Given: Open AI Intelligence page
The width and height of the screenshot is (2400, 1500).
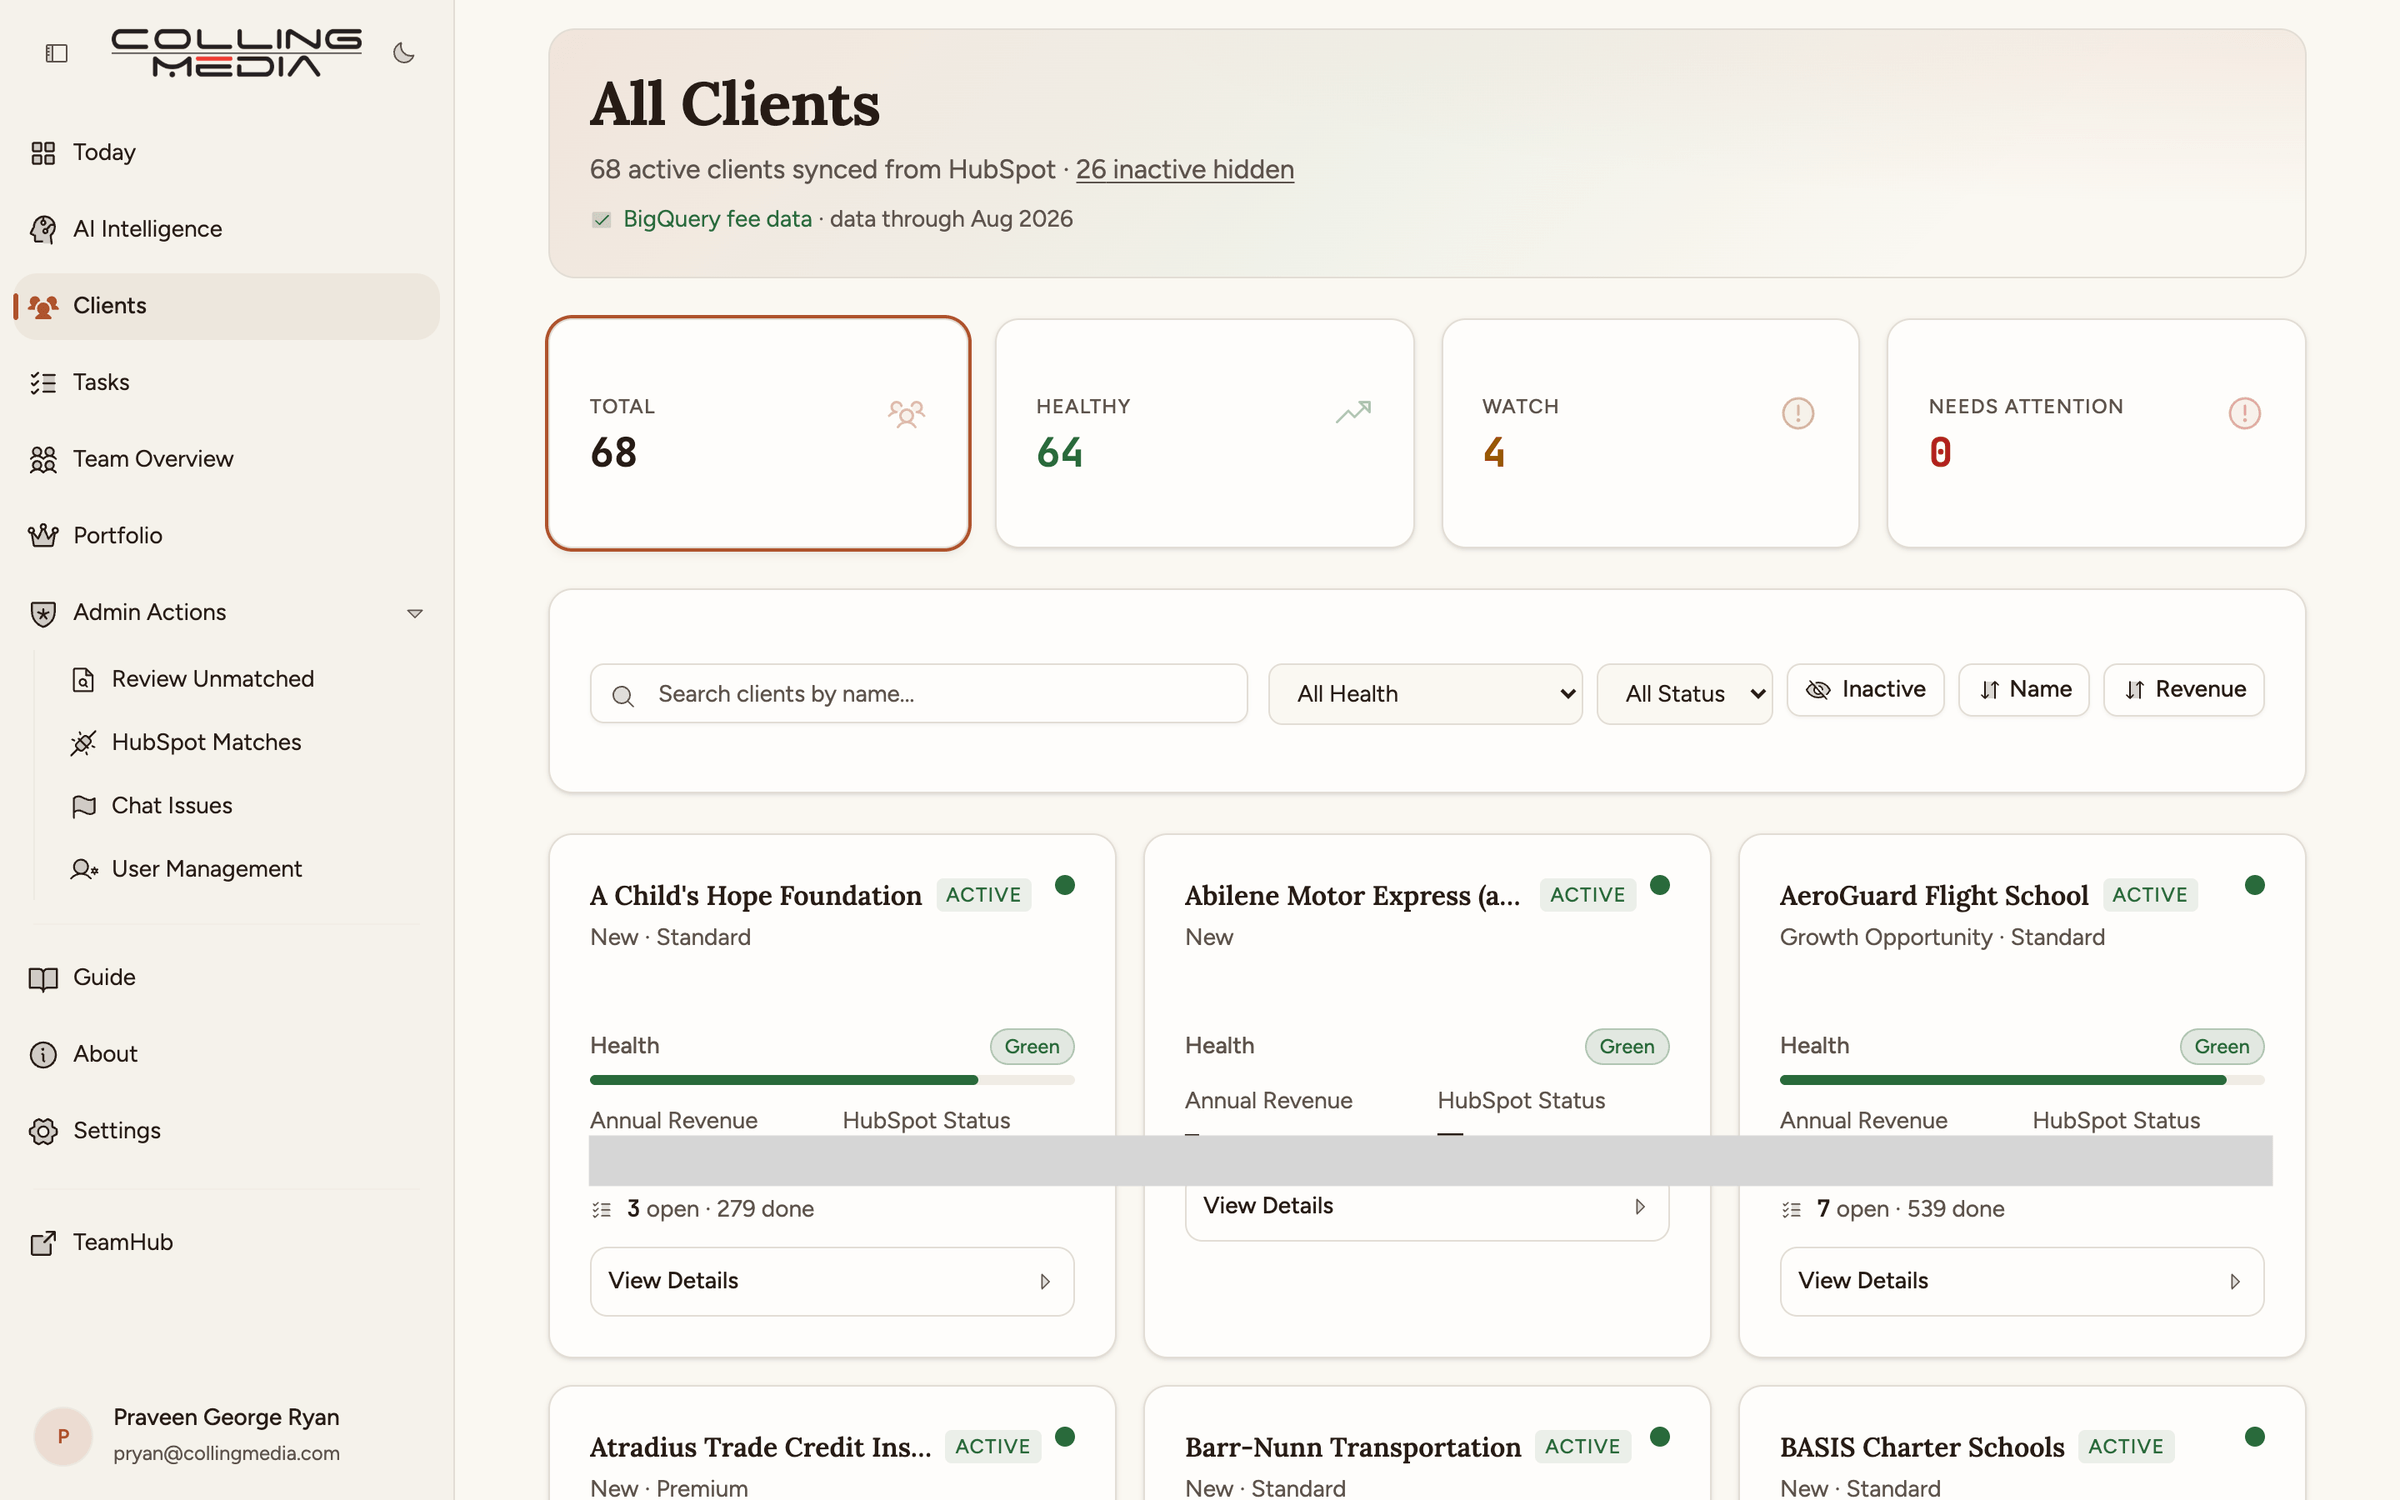Looking at the screenshot, I should click(227, 229).
